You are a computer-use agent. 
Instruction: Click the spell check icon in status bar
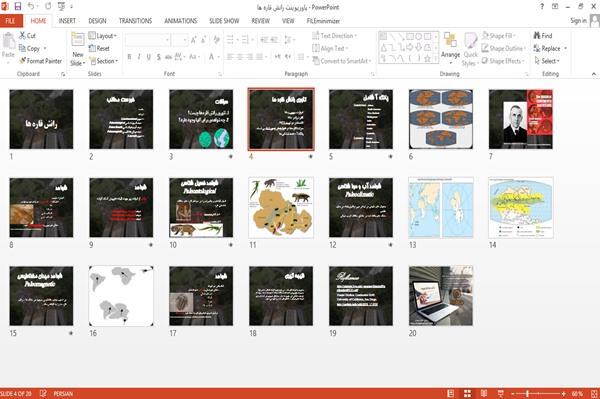[43, 393]
